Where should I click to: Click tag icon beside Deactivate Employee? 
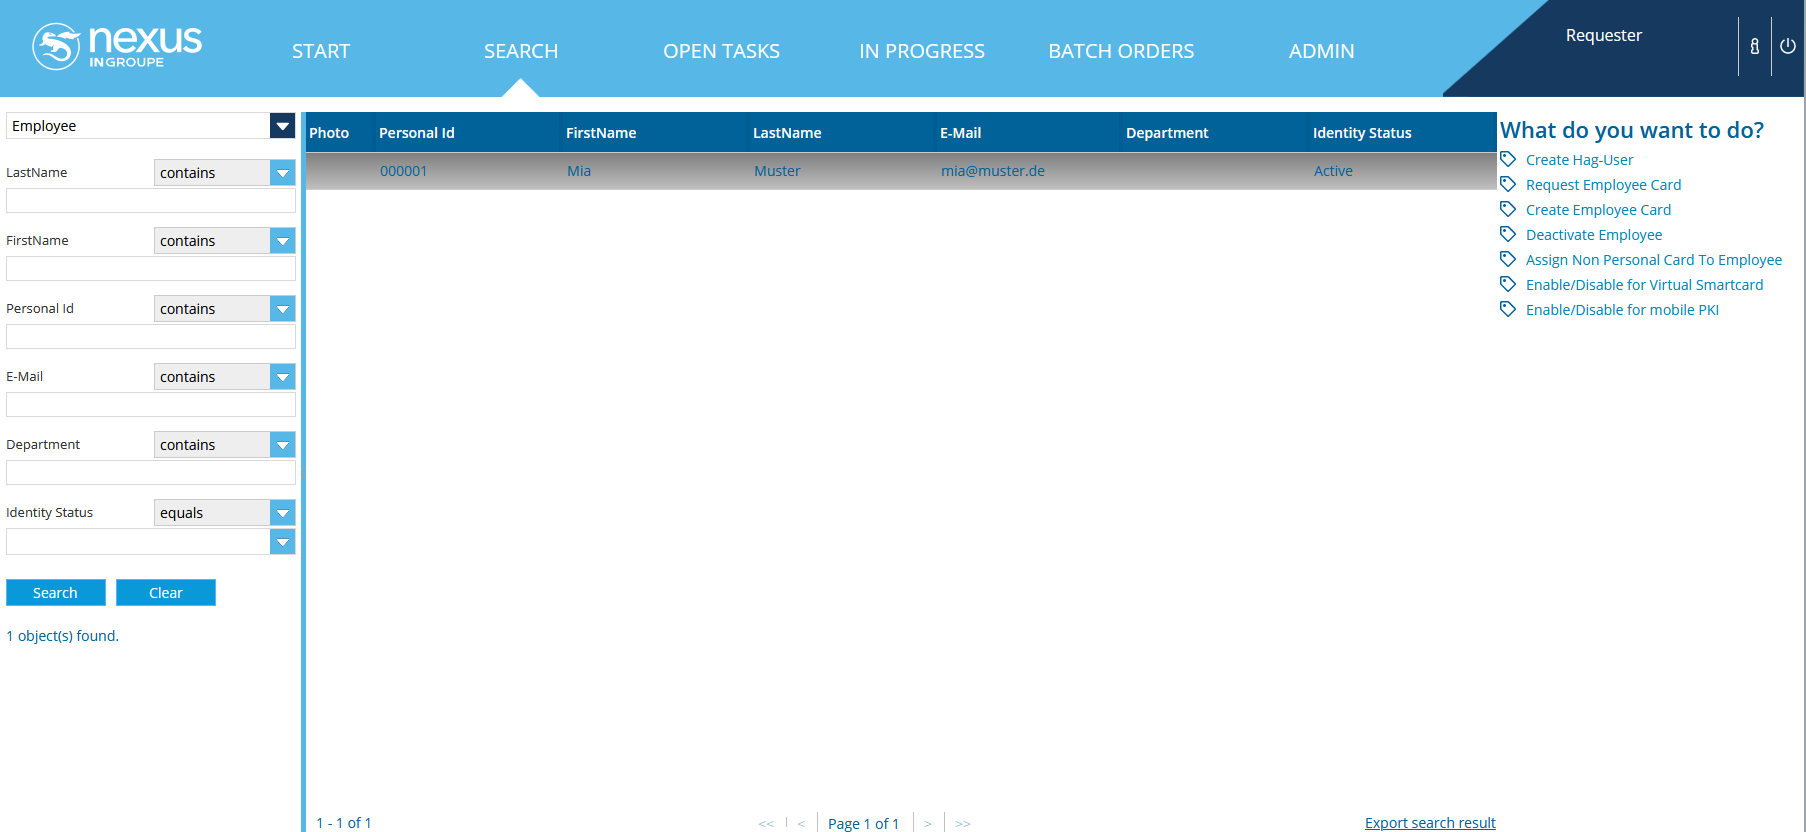[x=1508, y=234]
